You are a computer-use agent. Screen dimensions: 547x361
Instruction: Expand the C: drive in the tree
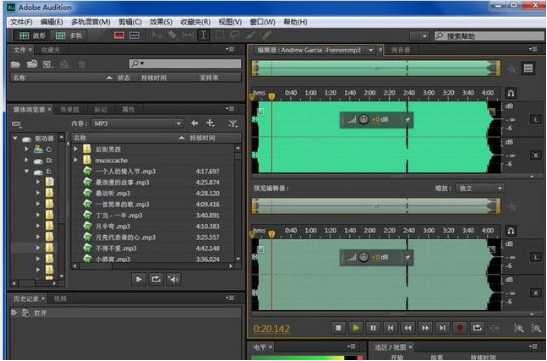click(27, 149)
